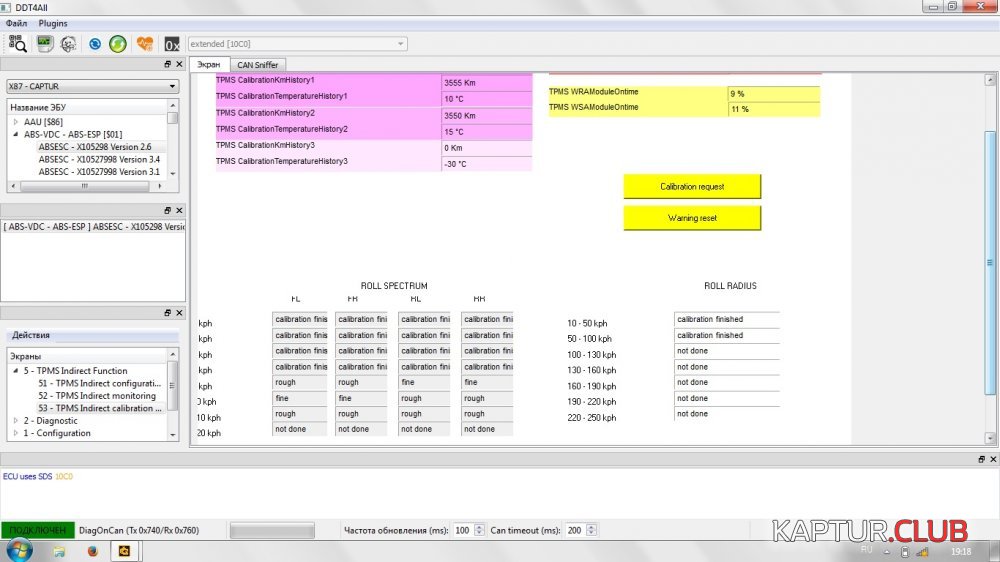Expand the 1 - Configuration node
1000x562 pixels.
click(16, 433)
